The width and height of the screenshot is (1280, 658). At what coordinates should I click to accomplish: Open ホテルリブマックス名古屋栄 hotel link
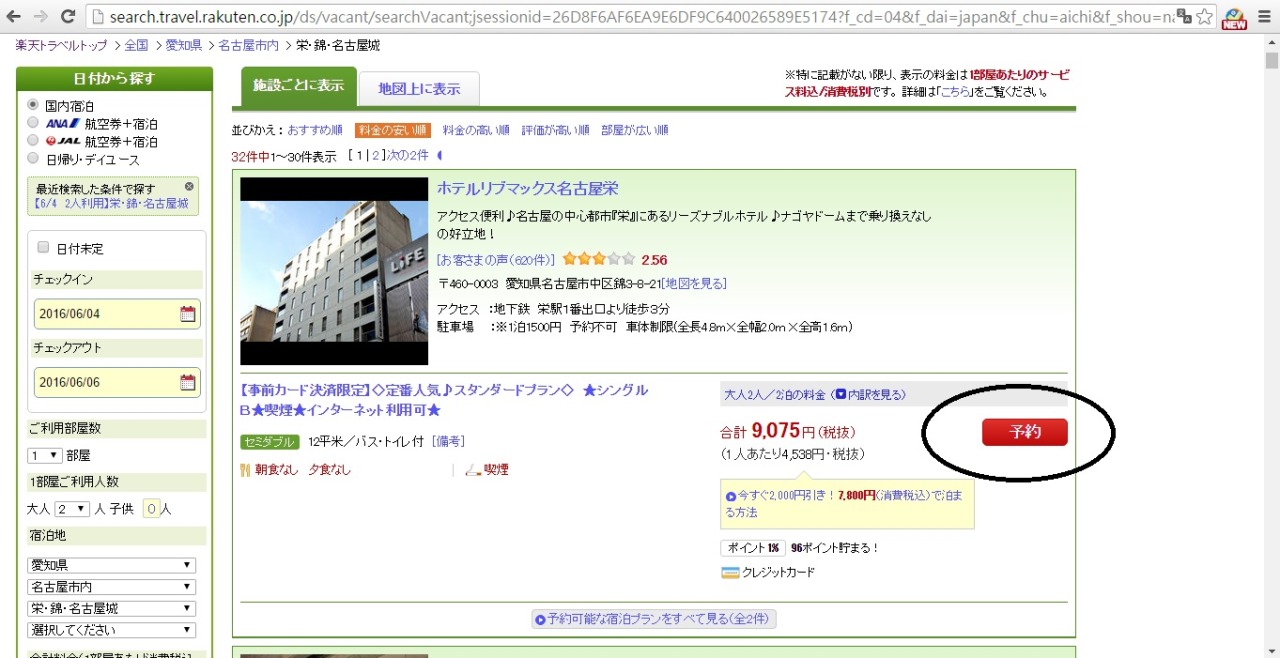527,189
